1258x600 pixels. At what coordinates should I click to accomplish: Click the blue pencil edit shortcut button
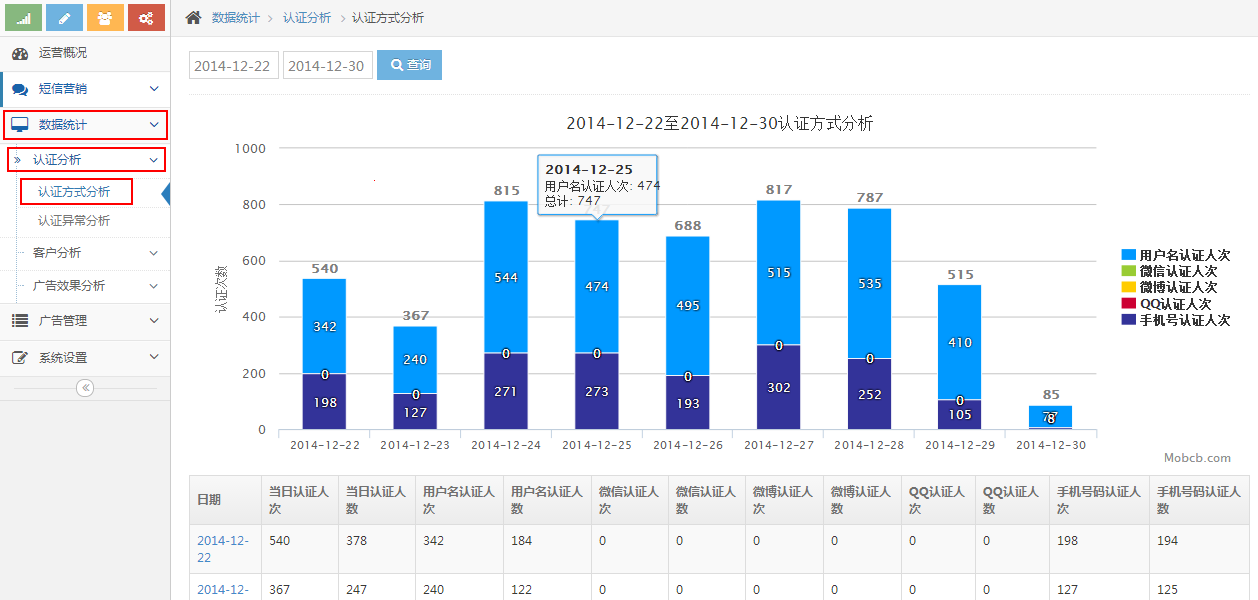[x=64, y=17]
